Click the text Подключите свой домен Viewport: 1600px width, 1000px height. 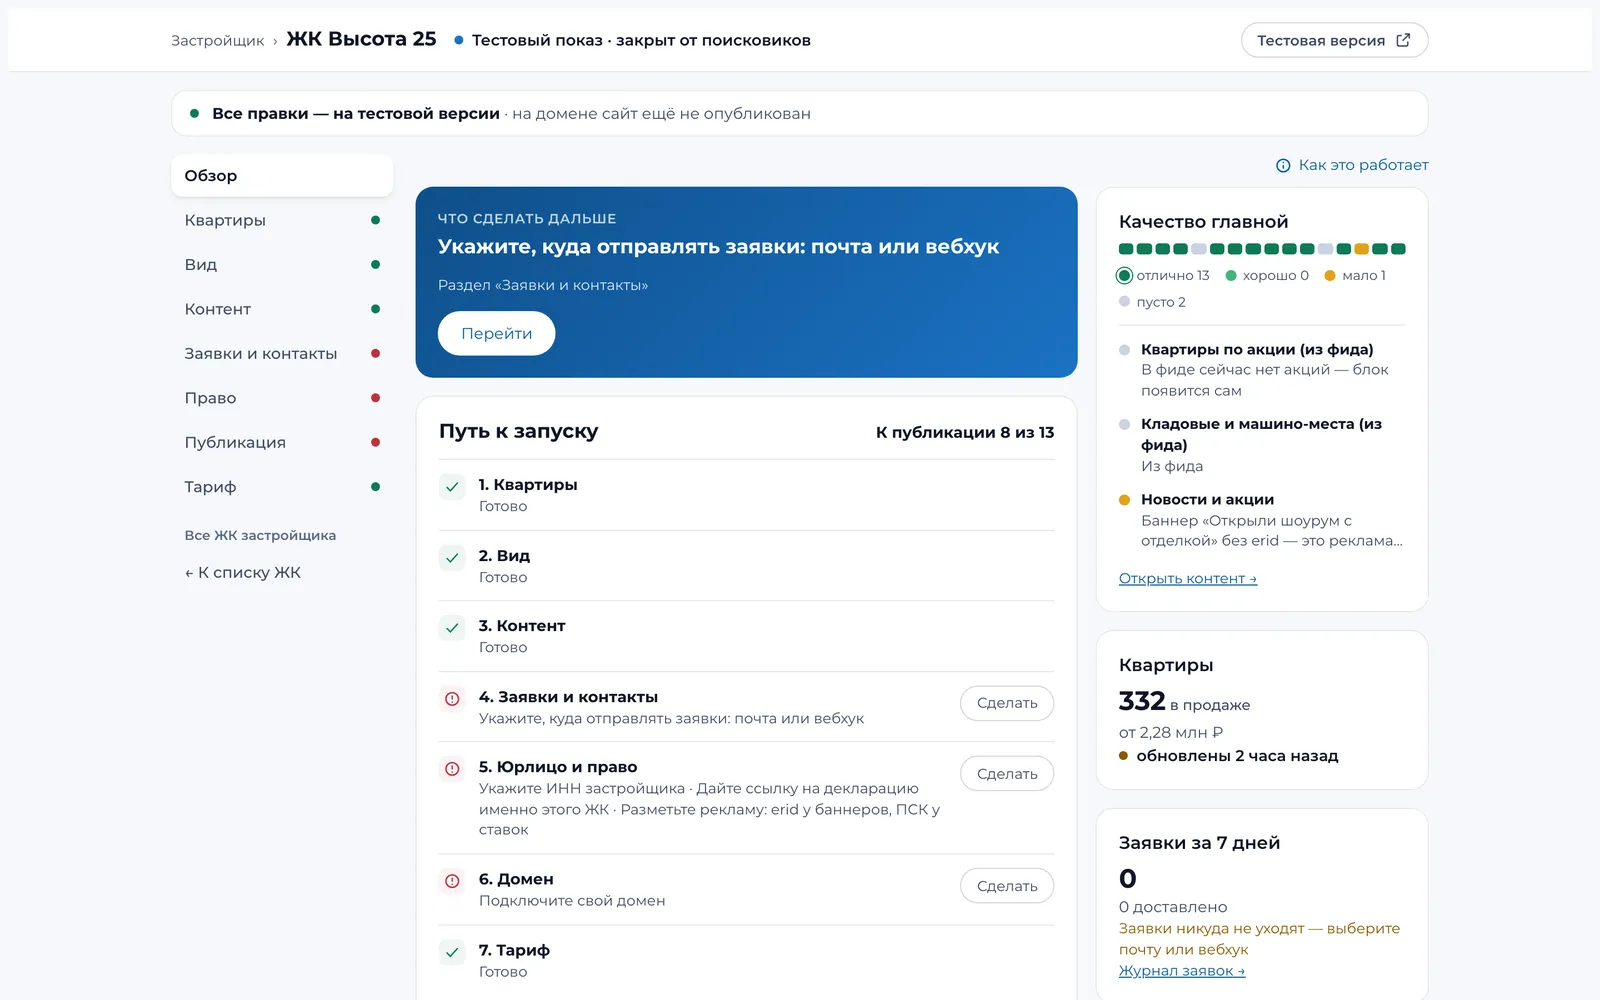[572, 901]
